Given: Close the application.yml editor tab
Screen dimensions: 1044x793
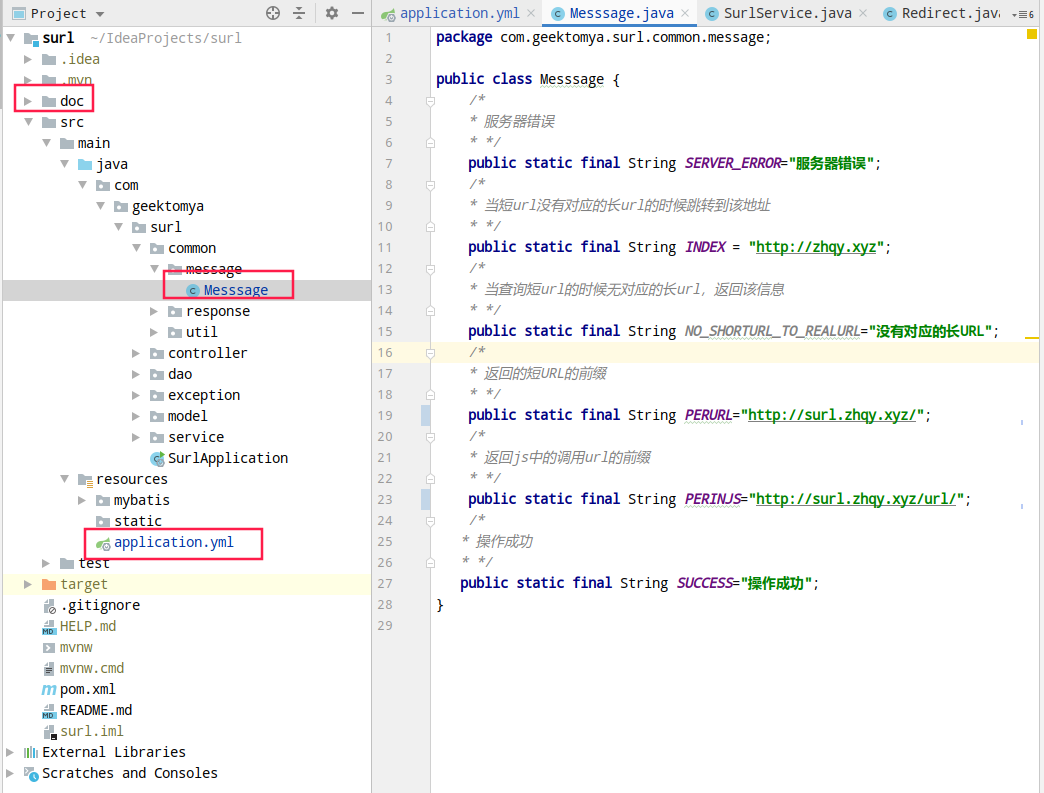Looking at the screenshot, I should coord(531,14).
